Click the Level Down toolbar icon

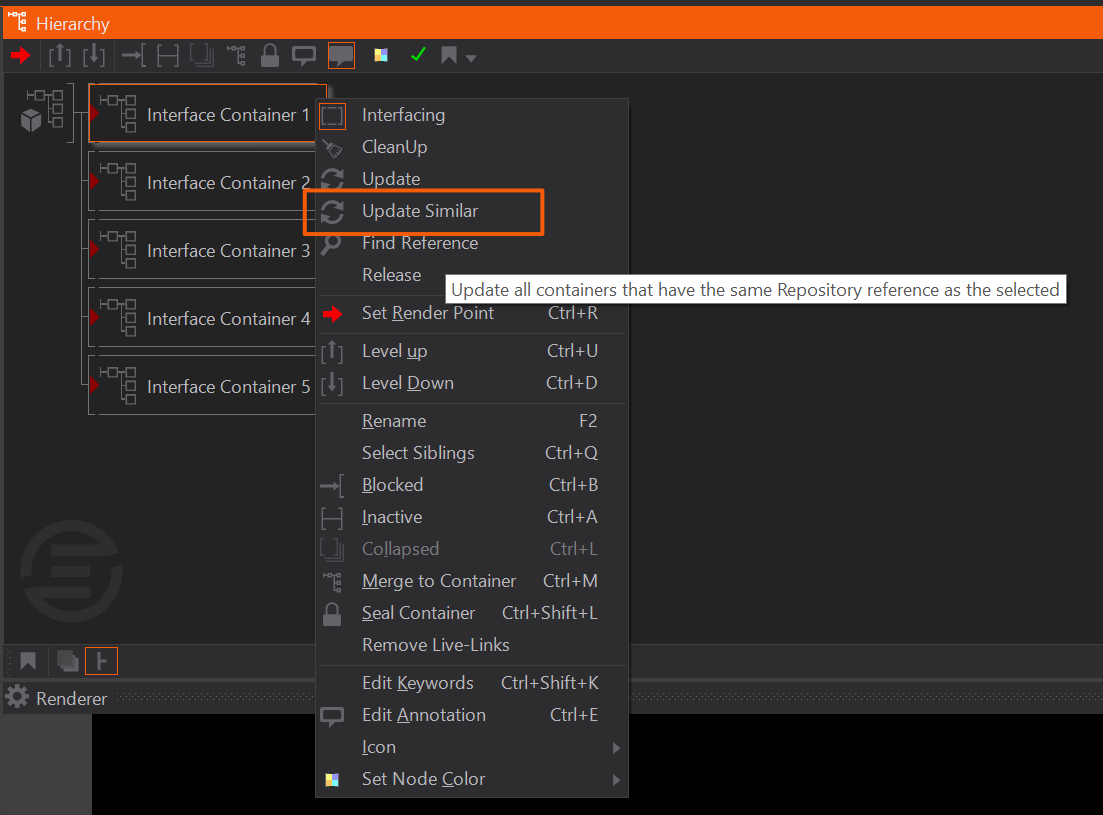click(x=94, y=55)
